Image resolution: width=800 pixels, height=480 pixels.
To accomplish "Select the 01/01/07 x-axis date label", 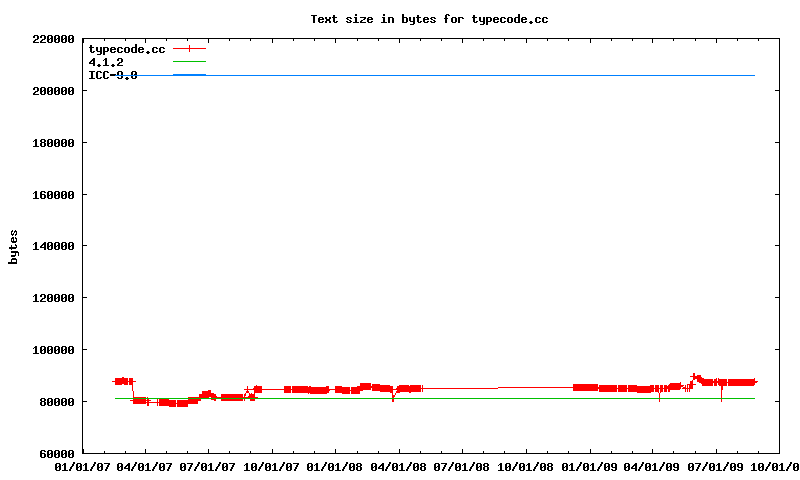I will point(82,467).
